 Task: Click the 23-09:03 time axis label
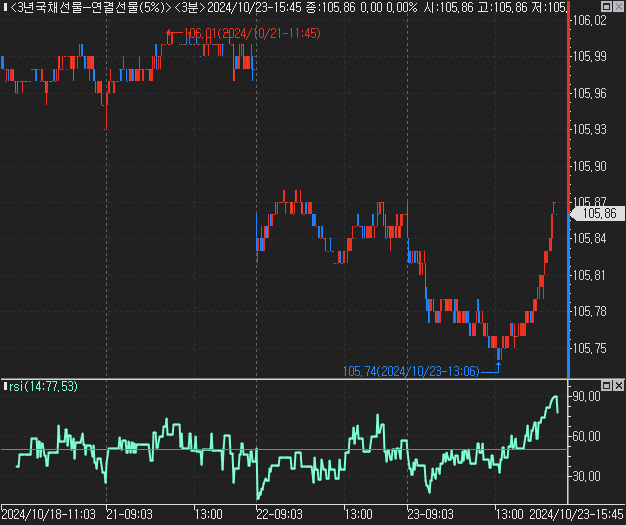coord(430,514)
